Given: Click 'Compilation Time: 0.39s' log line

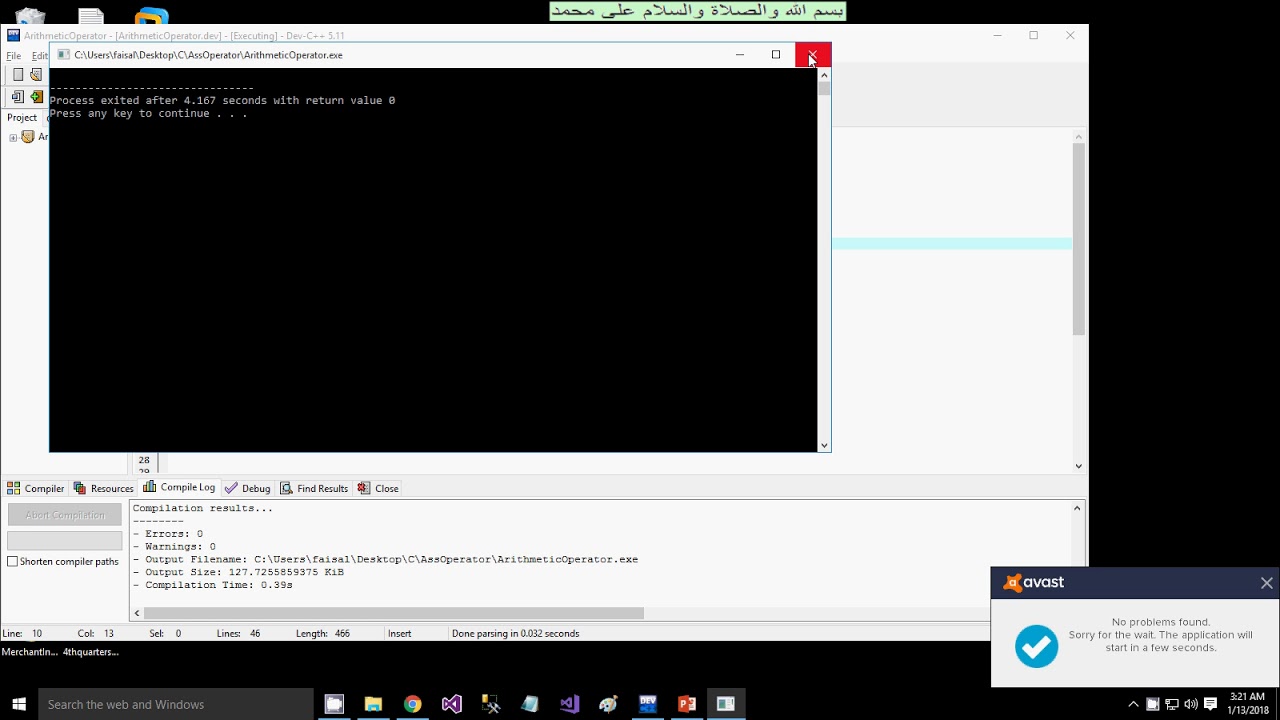Looking at the screenshot, I should [x=213, y=585].
